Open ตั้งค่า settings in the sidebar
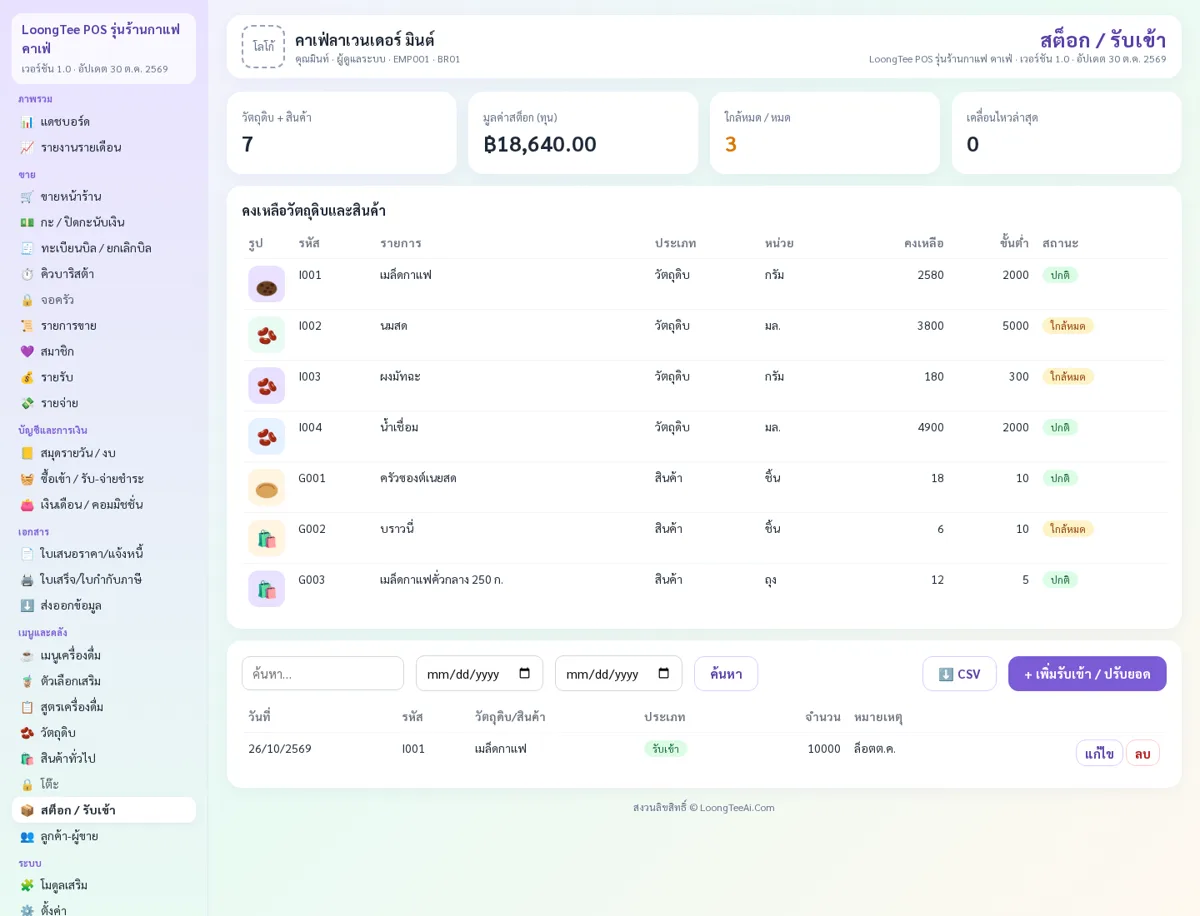The image size is (1200, 916). coord(104,910)
